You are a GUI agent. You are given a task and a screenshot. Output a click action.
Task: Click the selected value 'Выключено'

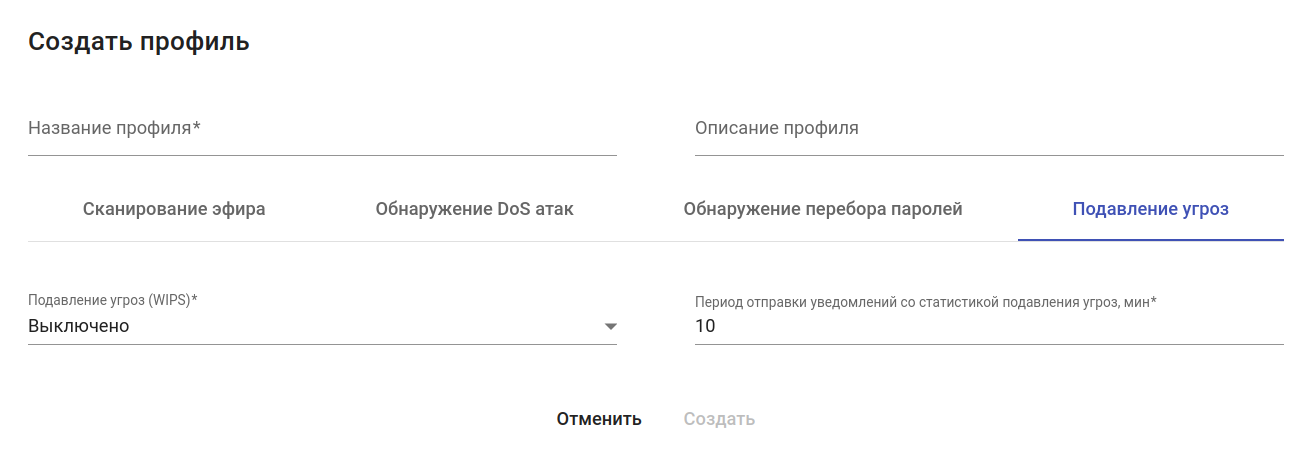point(79,326)
